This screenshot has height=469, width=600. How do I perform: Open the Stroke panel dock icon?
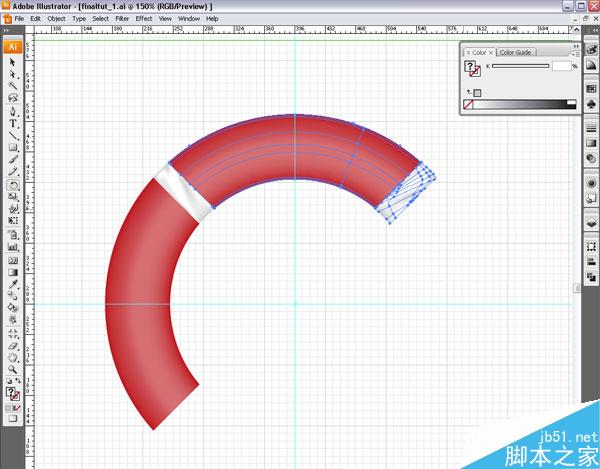(591, 128)
